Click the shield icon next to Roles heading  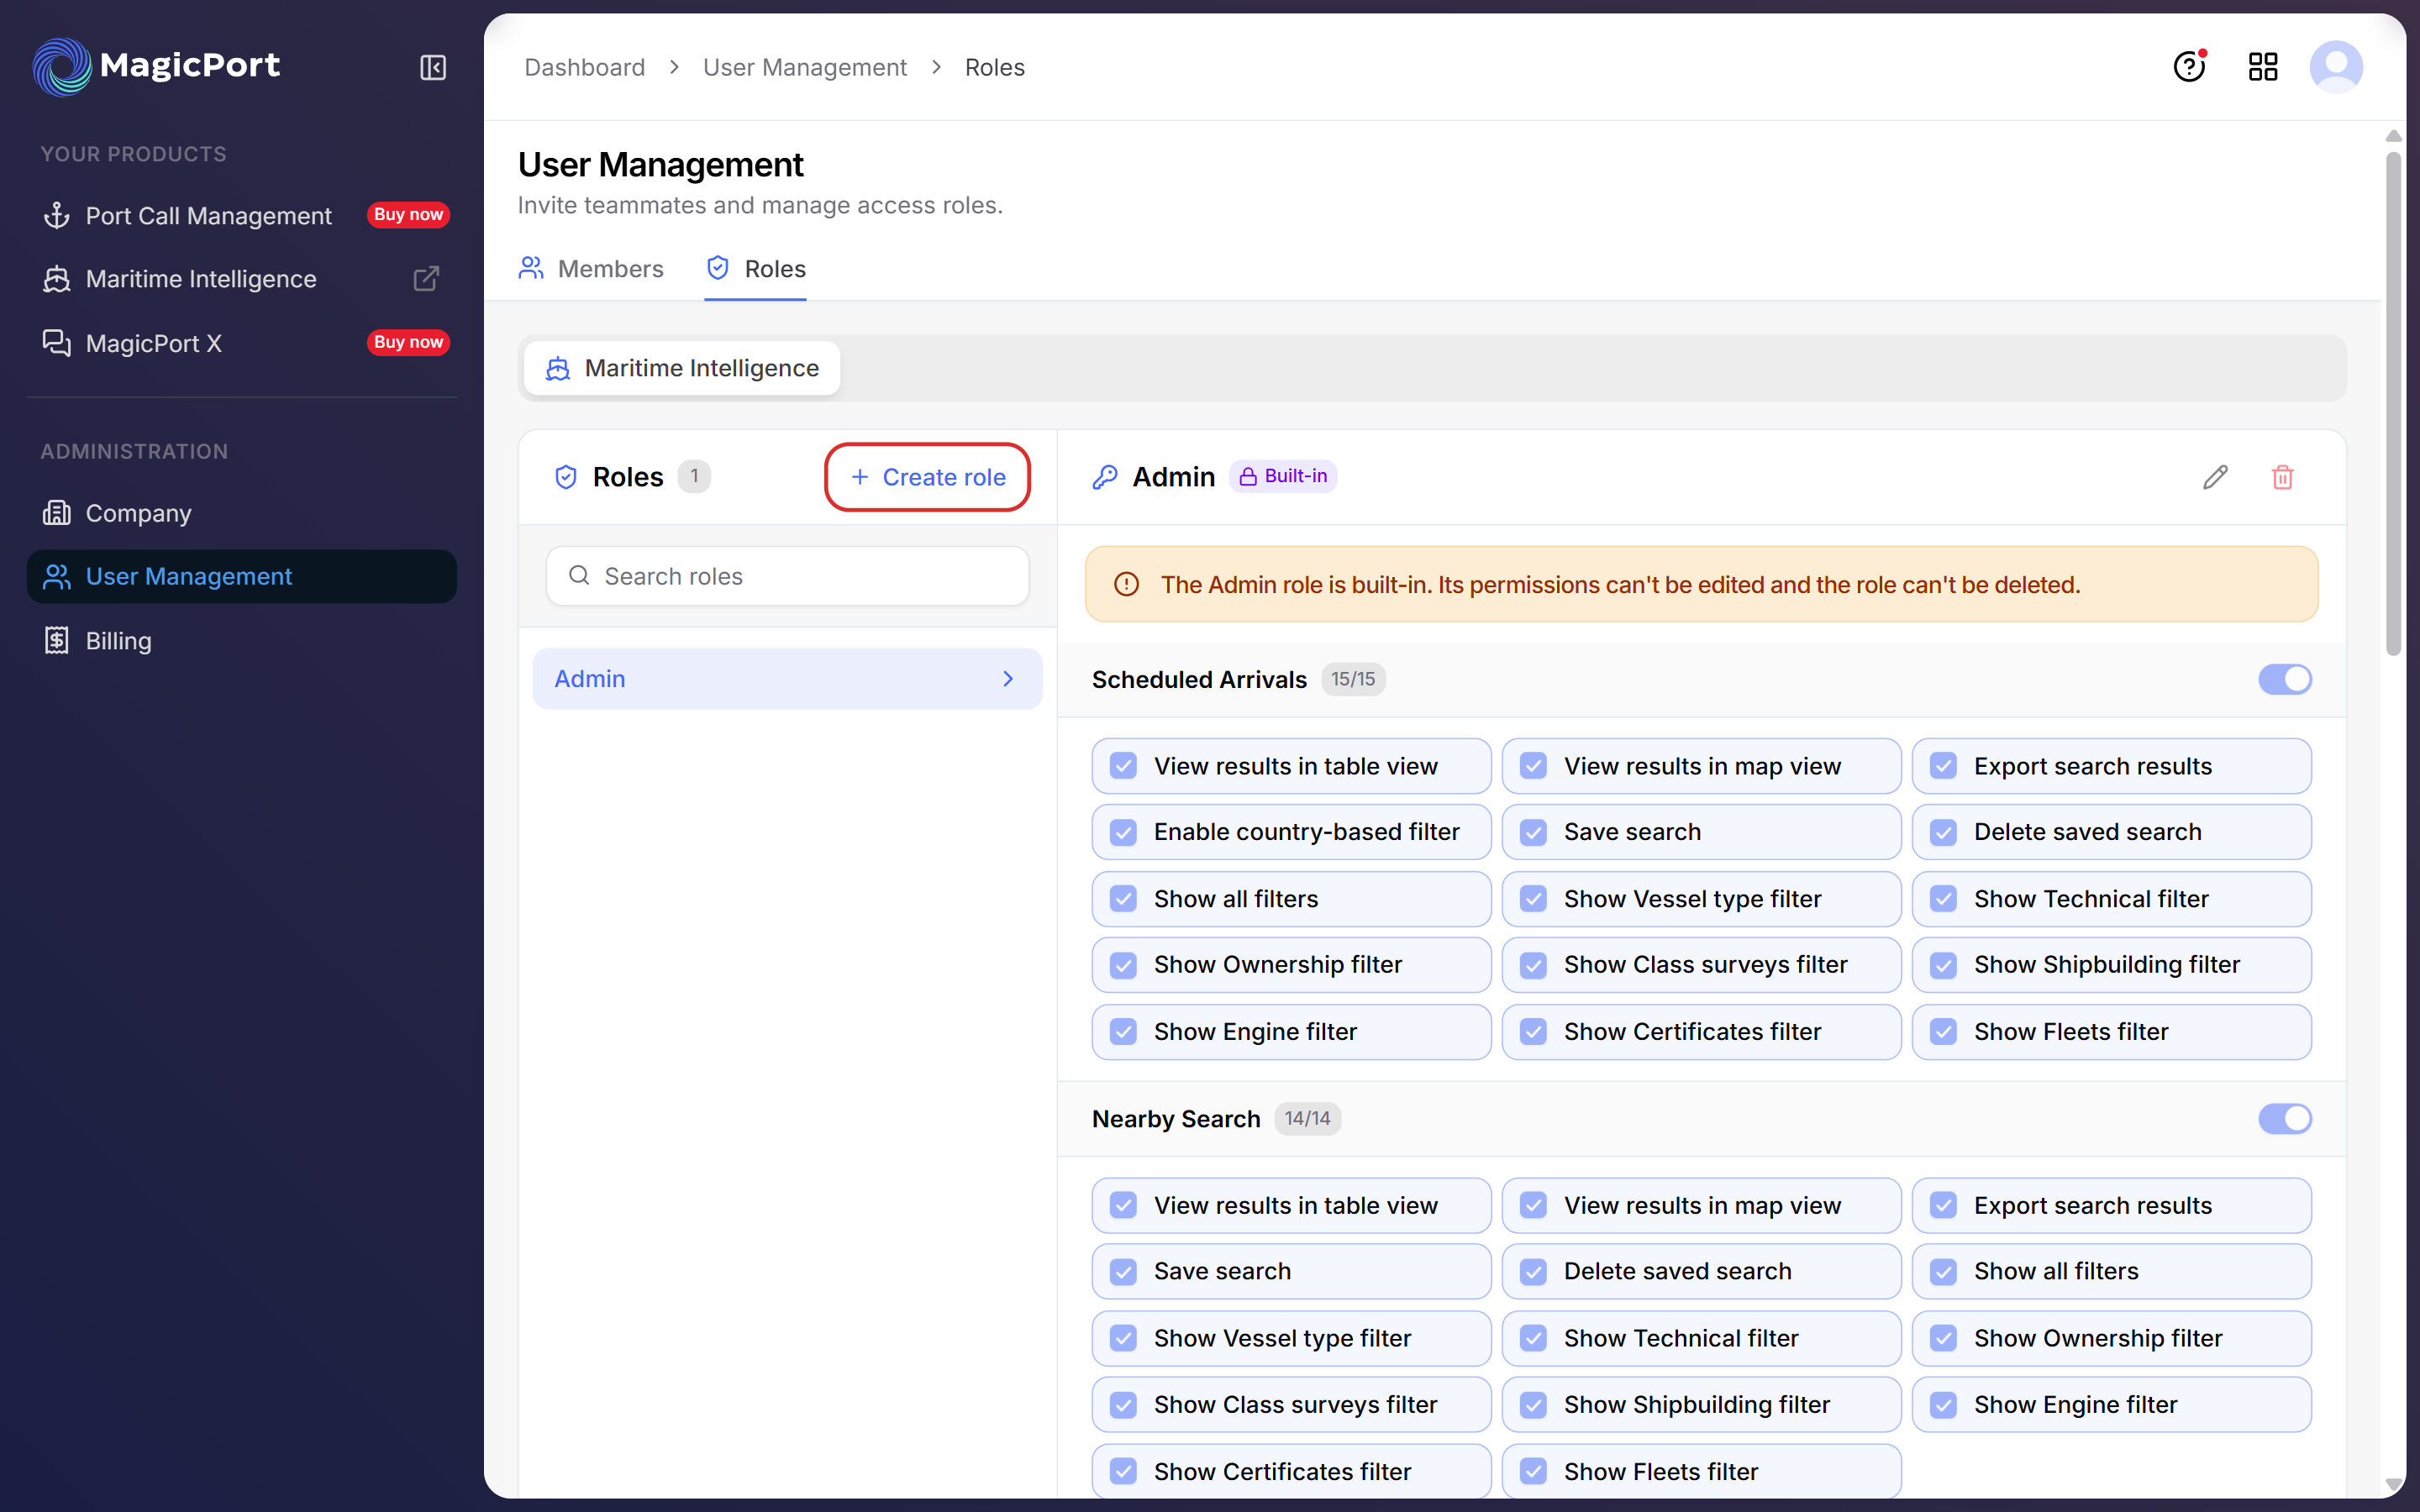[x=566, y=477]
